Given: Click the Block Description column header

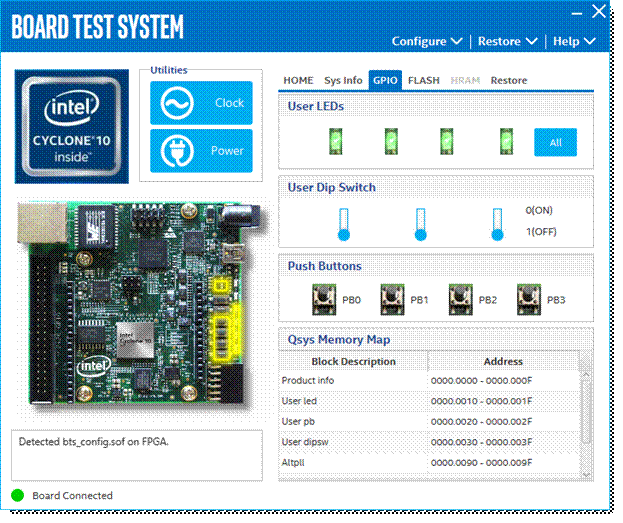Looking at the screenshot, I should click(353, 361).
